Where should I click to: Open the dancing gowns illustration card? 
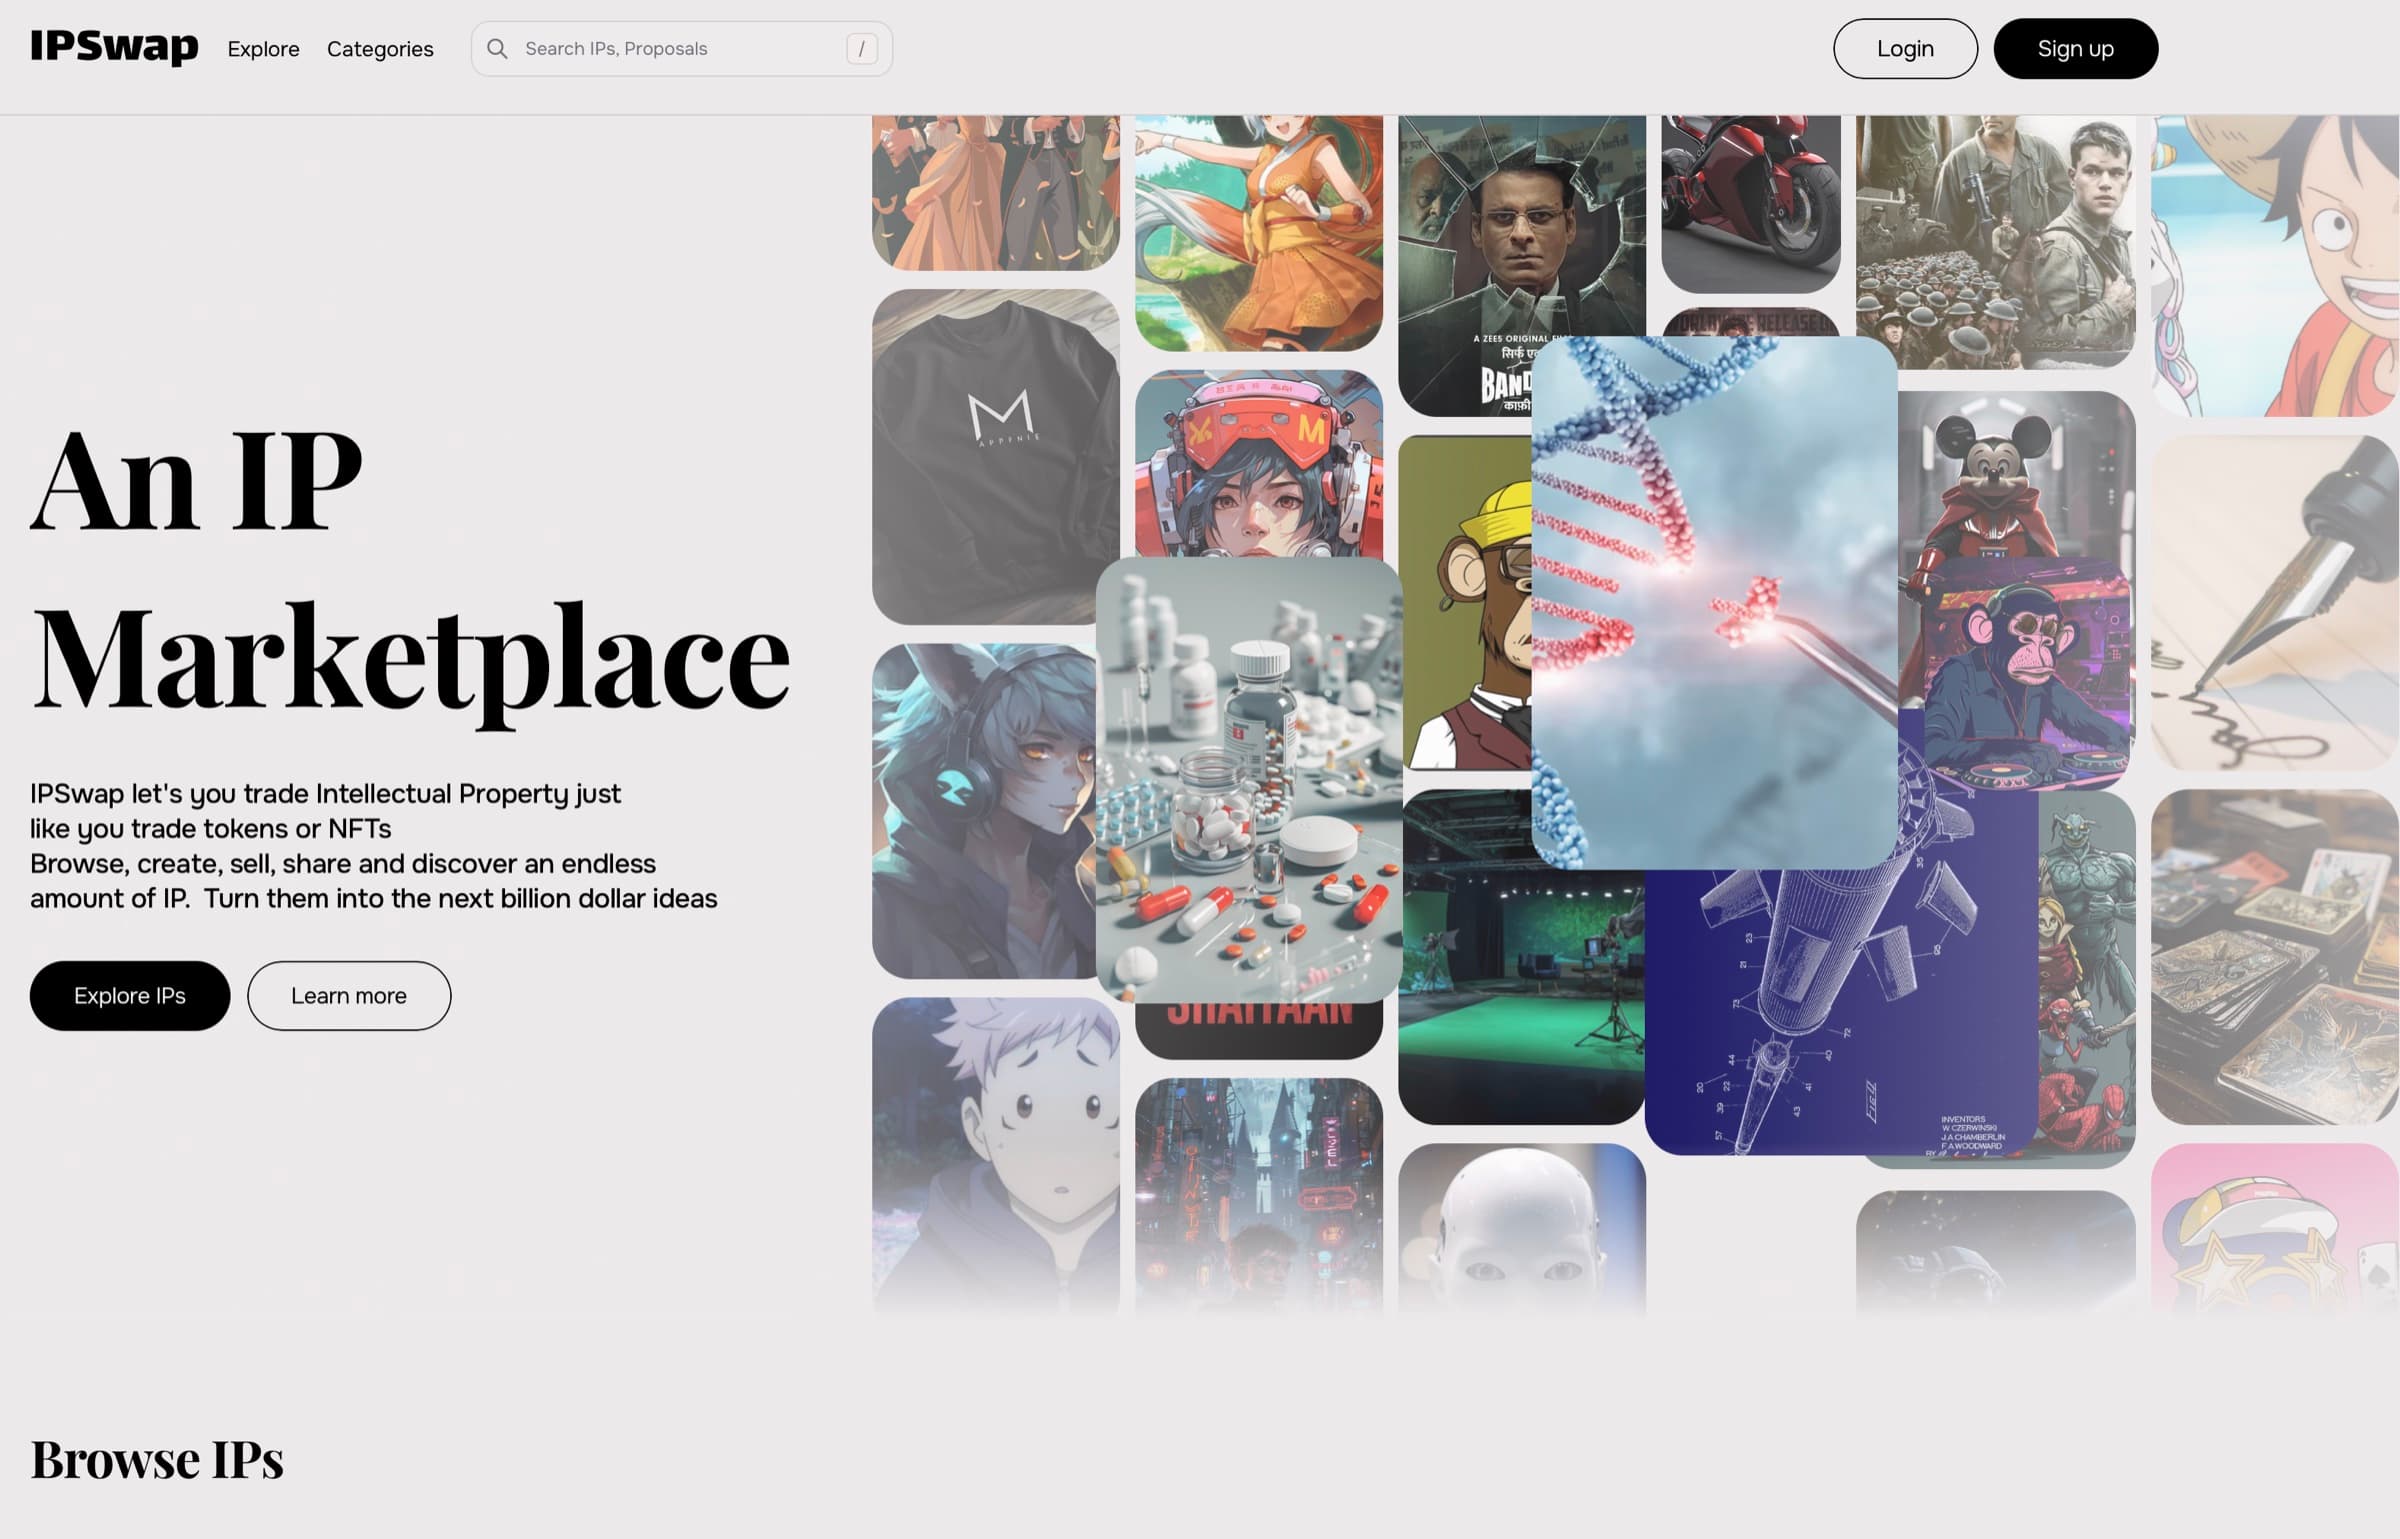[x=995, y=192]
